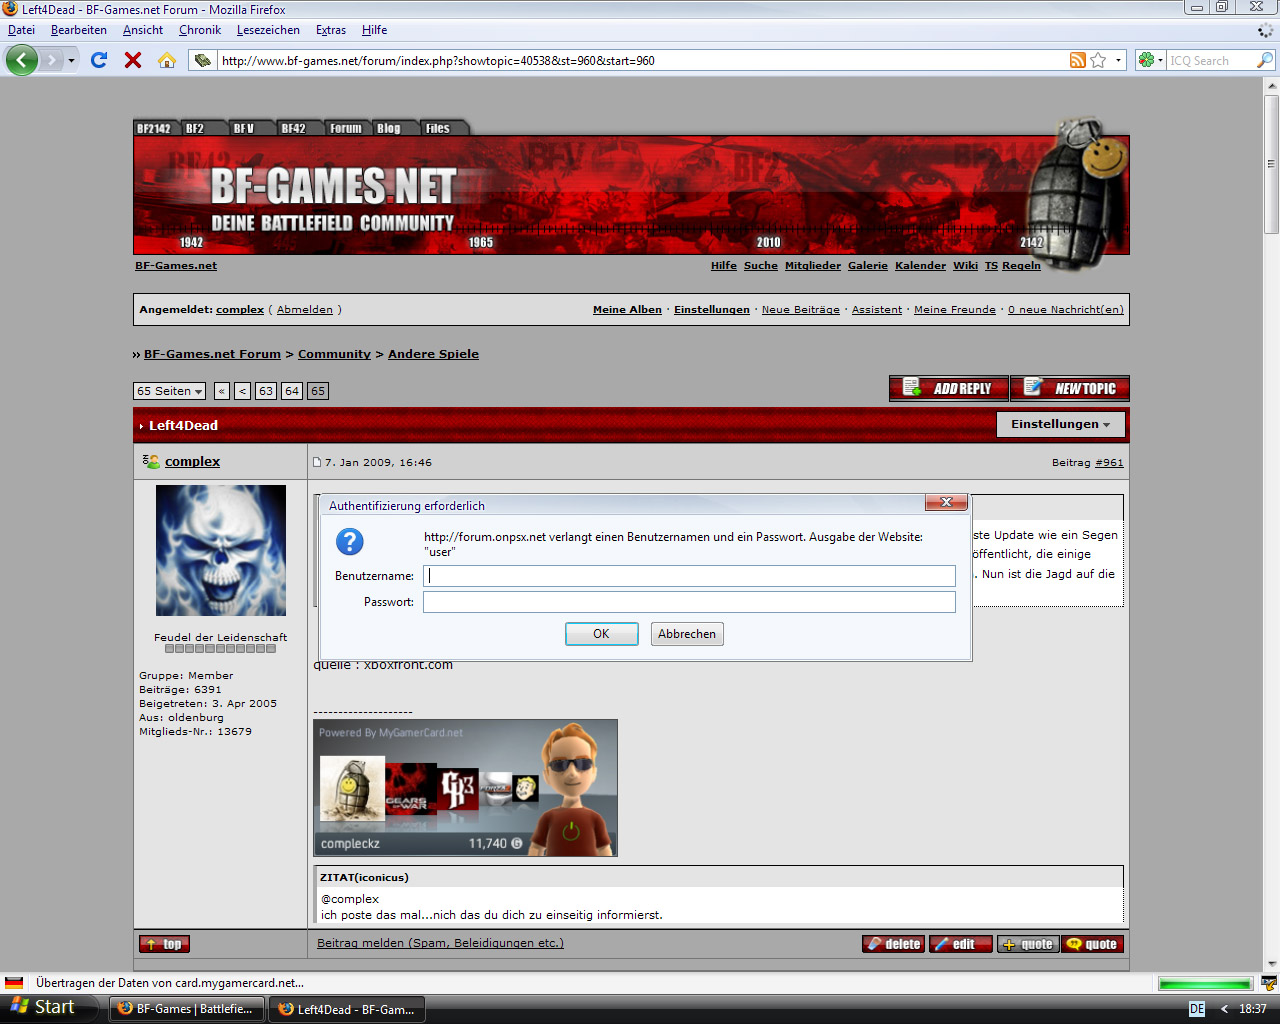Open the Kalender link
1280x1024 pixels.
tap(920, 266)
